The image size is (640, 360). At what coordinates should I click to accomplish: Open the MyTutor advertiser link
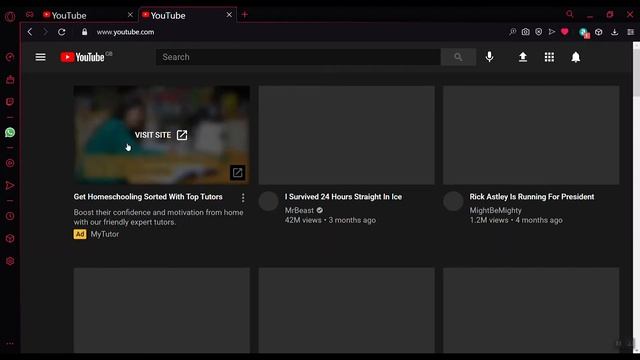[x=105, y=234]
